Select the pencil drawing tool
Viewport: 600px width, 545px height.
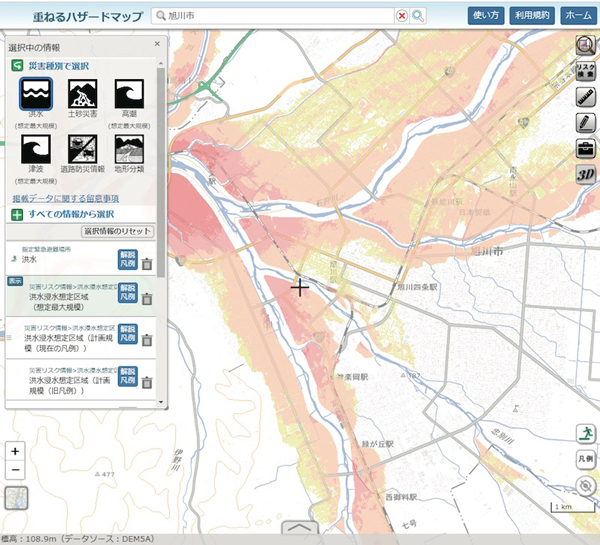point(586,122)
